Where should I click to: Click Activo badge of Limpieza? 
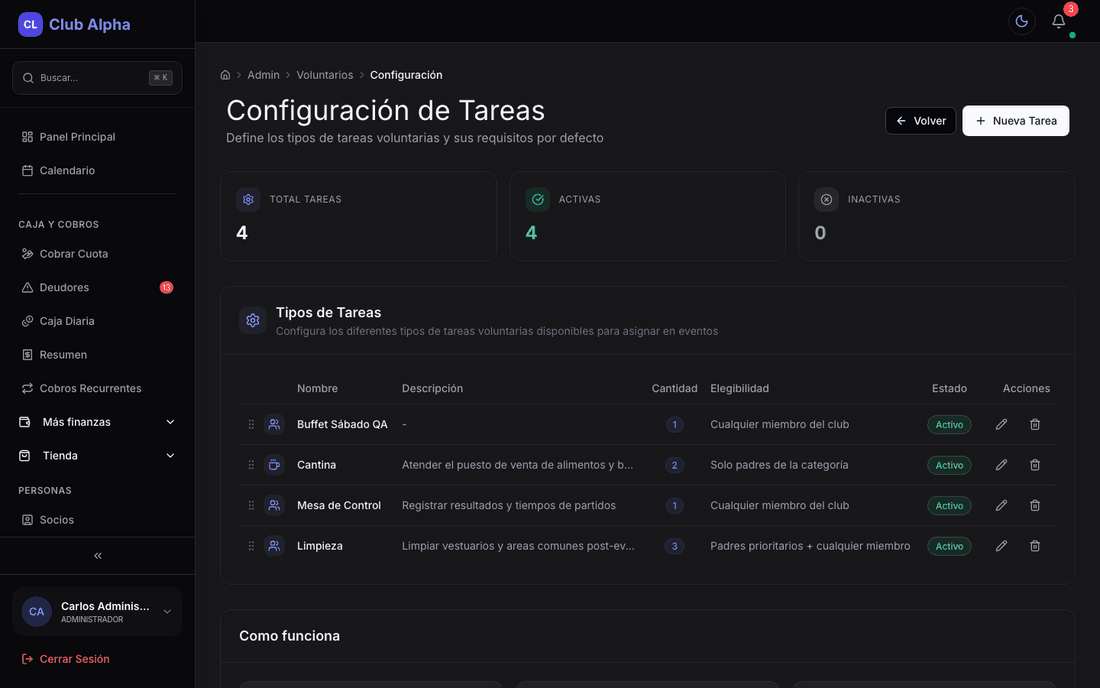949,546
